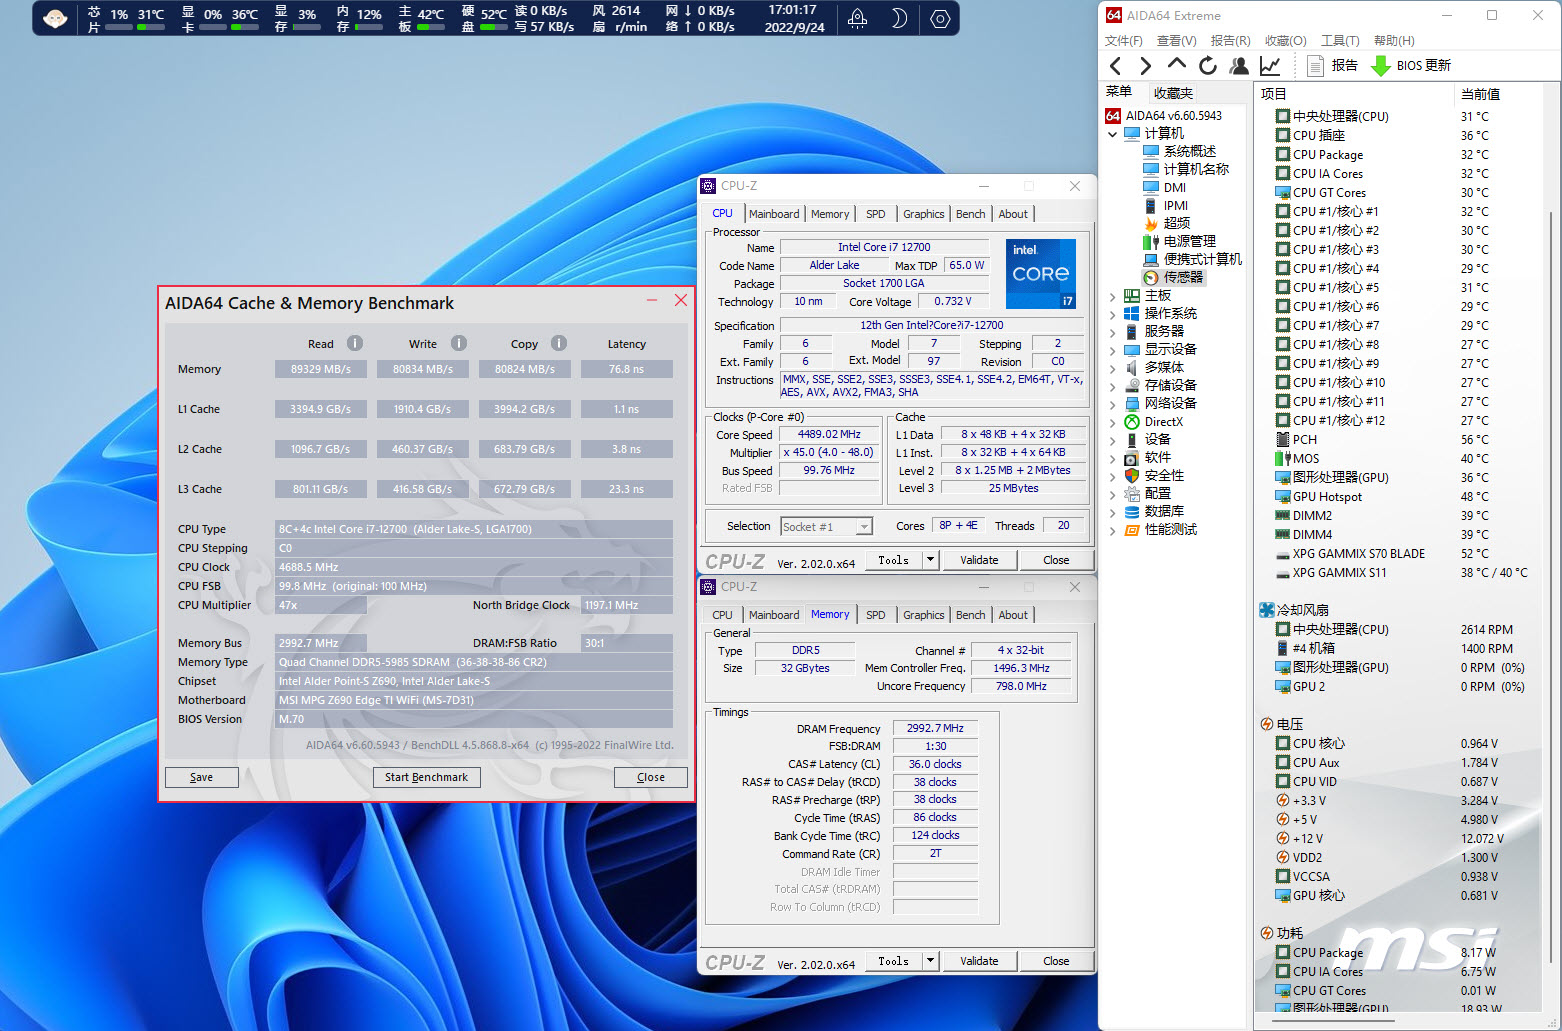The image size is (1562, 1031).
Task: Open the hexagon settings icon in monitor bar
Action: coord(939,18)
